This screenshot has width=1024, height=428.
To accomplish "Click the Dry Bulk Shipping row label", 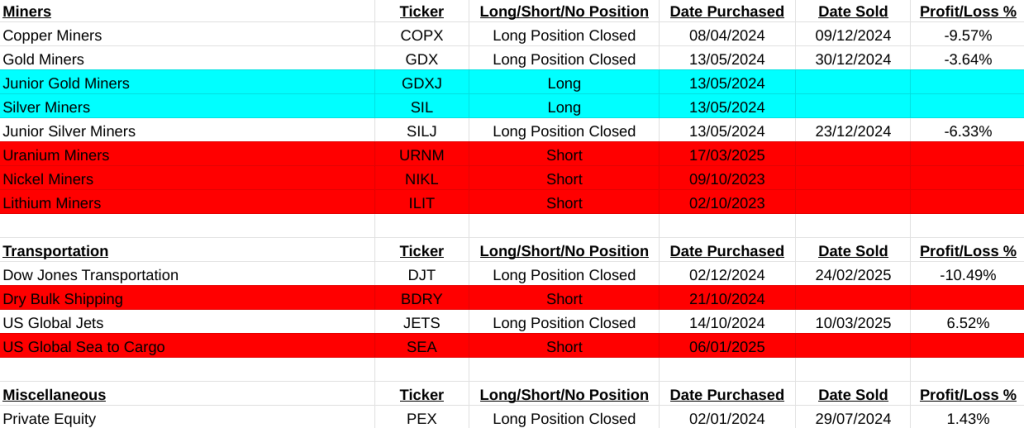I will (x=63, y=299).
